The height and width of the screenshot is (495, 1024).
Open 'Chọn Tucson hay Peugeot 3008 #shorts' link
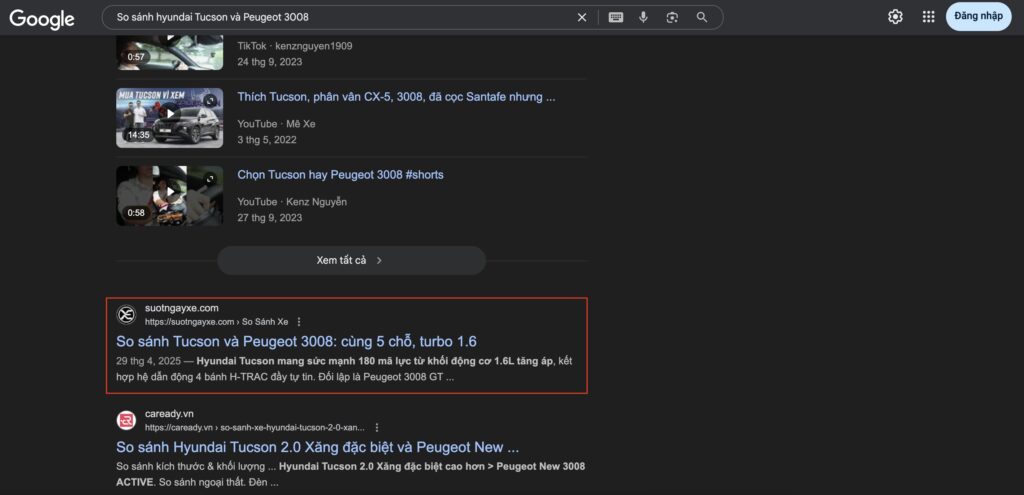click(340, 175)
